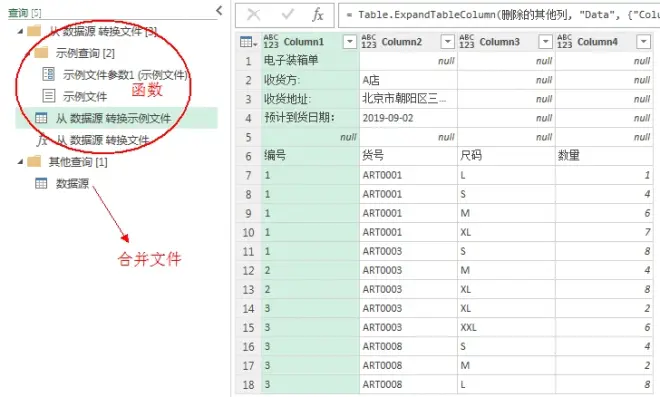The image size is (660, 397).
Task: Click the cell 收货地址:
Action: pos(310,99)
